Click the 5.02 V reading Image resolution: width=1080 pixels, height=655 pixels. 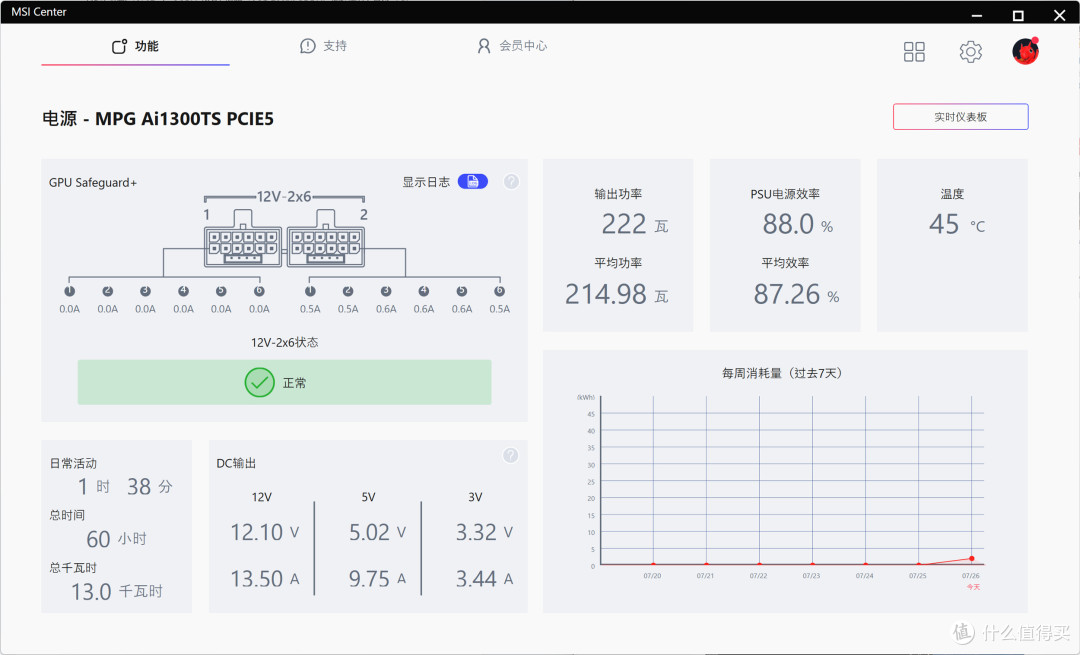(377, 532)
